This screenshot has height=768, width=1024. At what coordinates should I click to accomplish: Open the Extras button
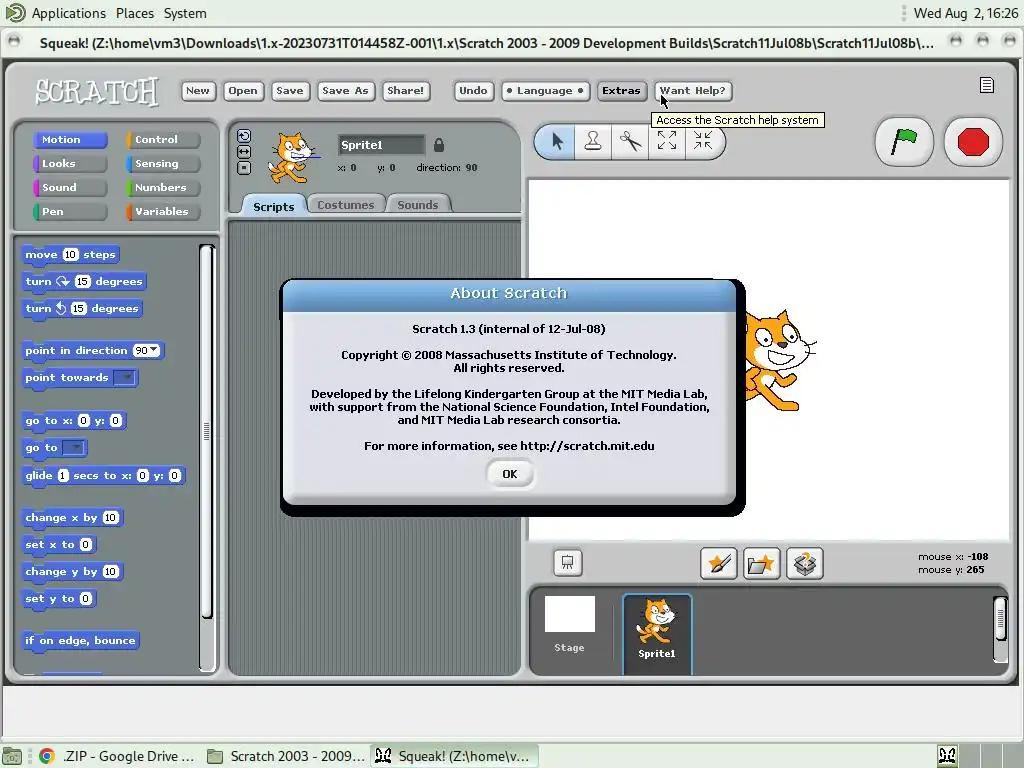click(x=621, y=91)
